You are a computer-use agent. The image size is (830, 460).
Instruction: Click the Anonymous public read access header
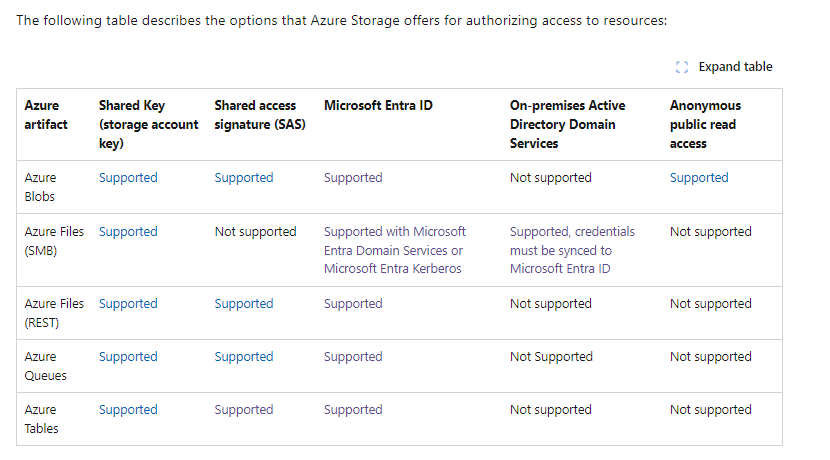coord(705,124)
